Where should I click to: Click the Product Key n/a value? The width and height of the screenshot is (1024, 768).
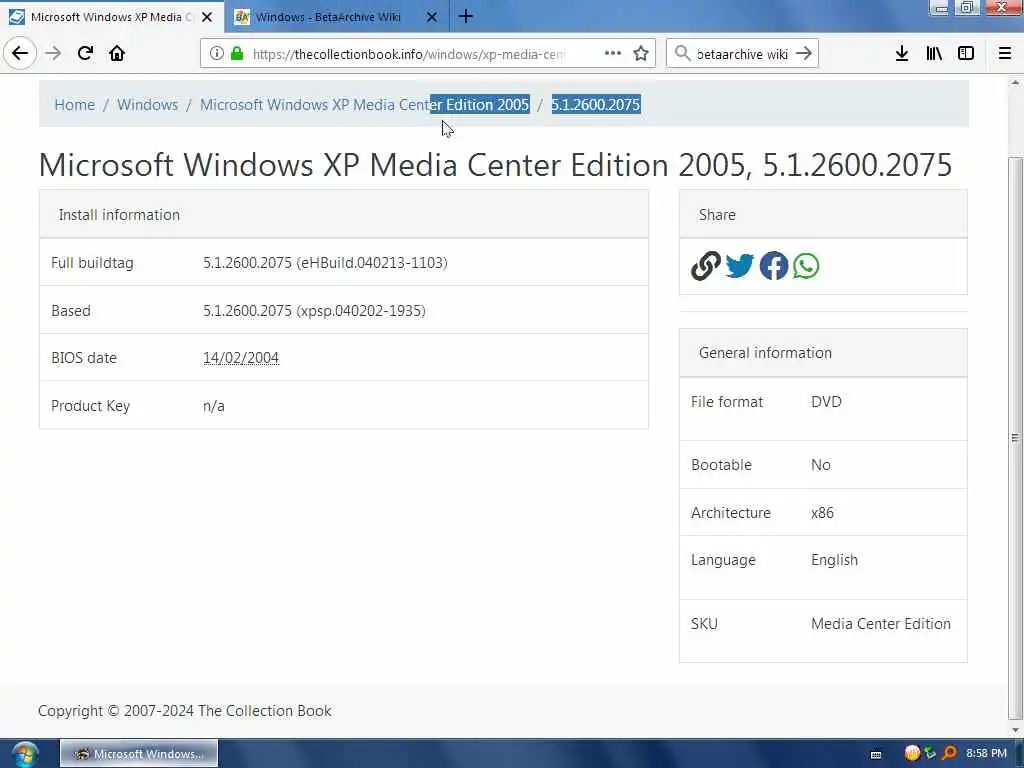(x=214, y=406)
